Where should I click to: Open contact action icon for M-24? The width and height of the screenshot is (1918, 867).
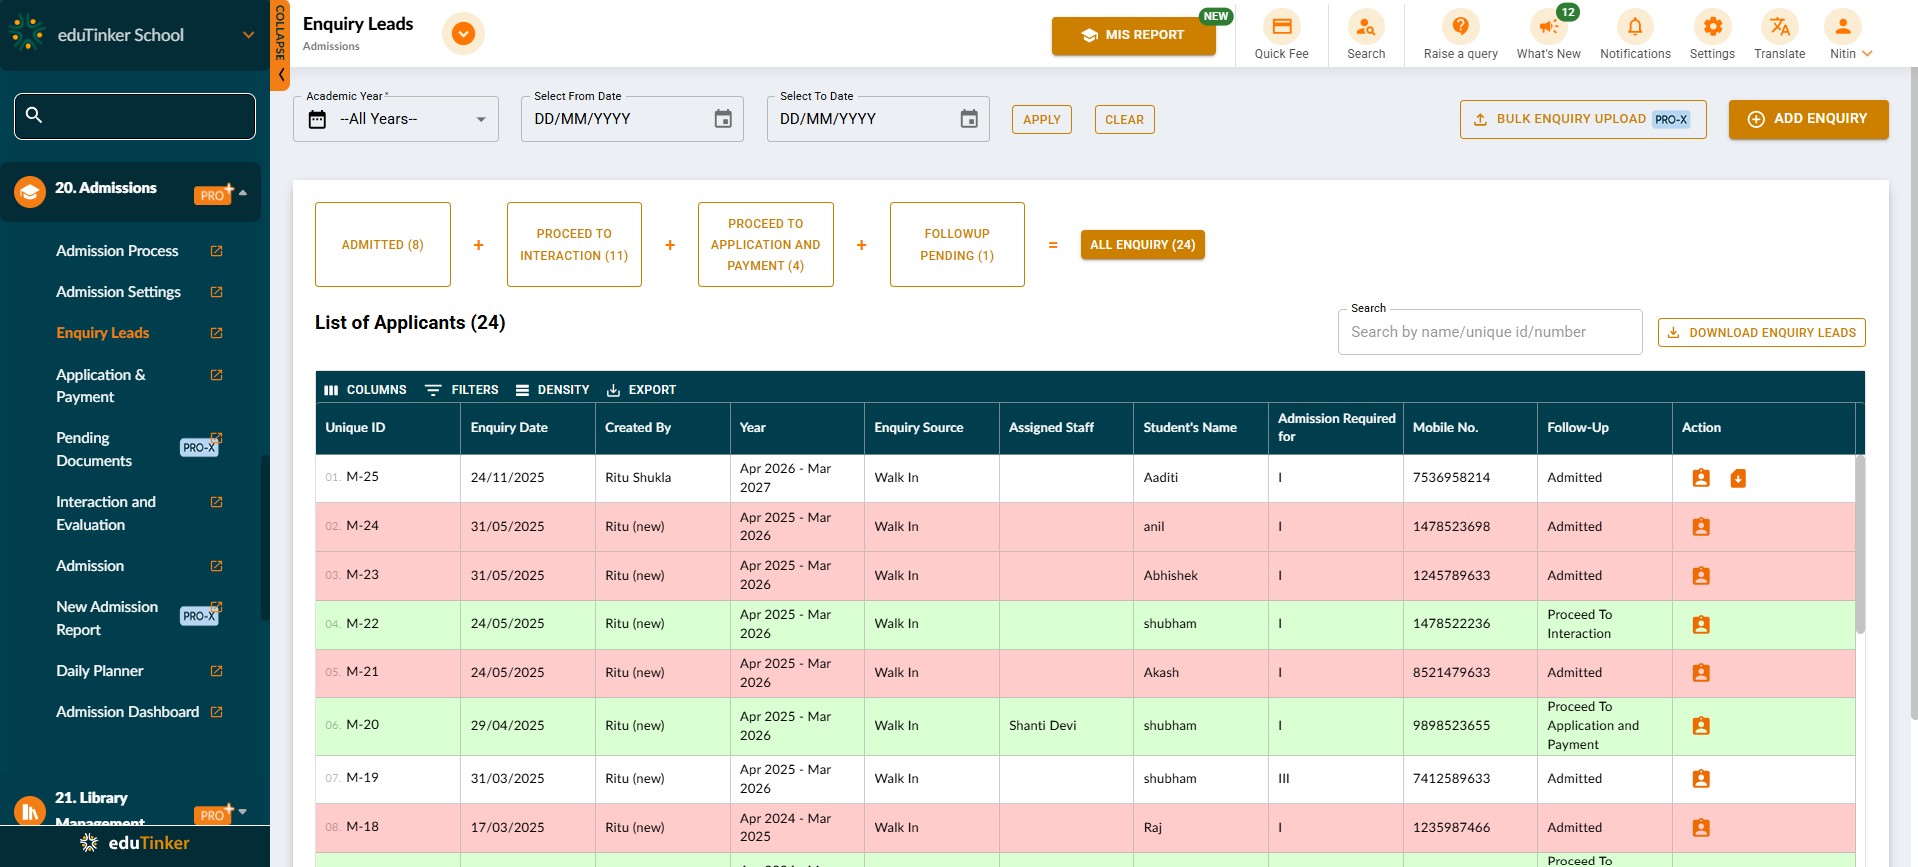coord(1700,527)
